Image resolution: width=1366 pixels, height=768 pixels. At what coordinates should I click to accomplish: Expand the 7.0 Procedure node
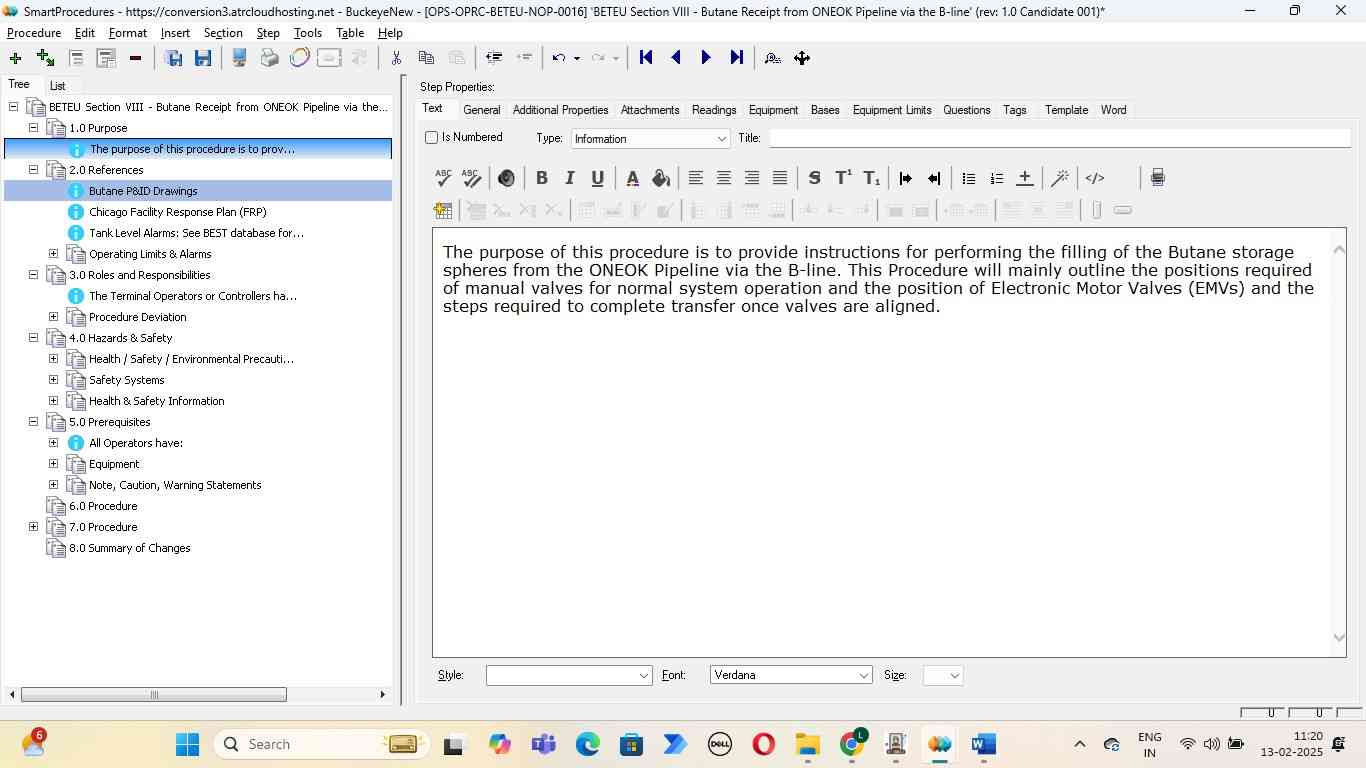point(33,527)
